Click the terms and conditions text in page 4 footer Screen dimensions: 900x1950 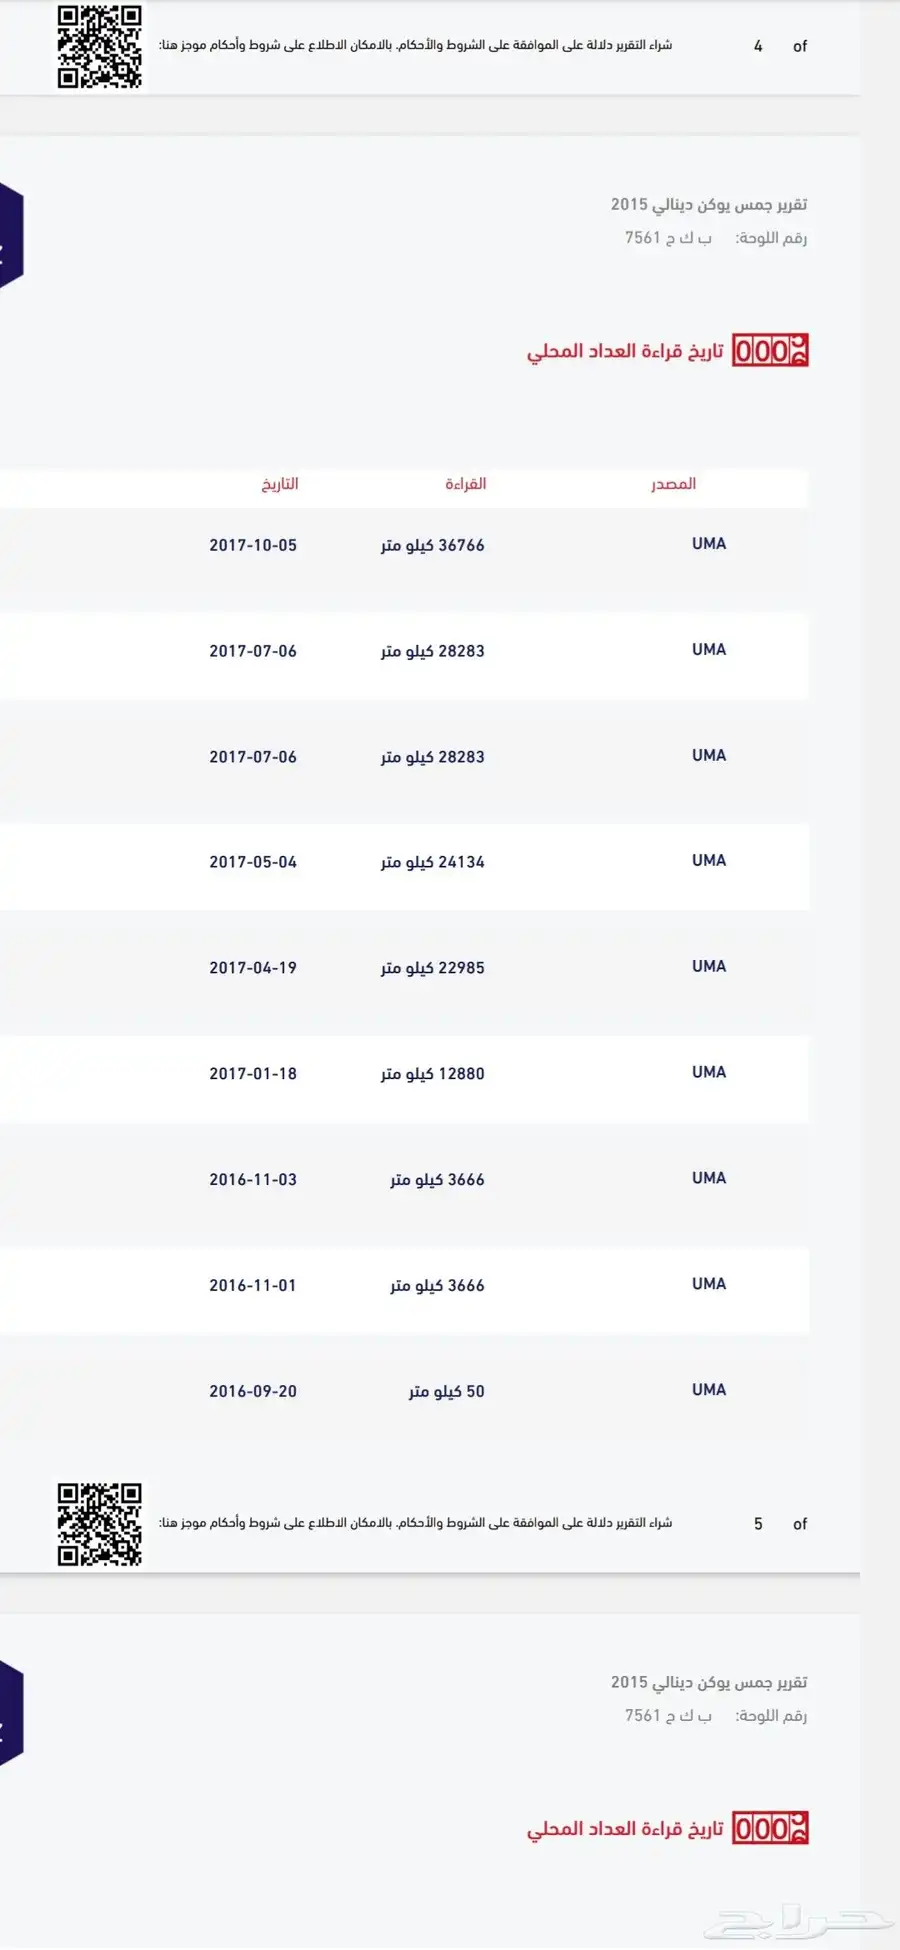point(415,45)
